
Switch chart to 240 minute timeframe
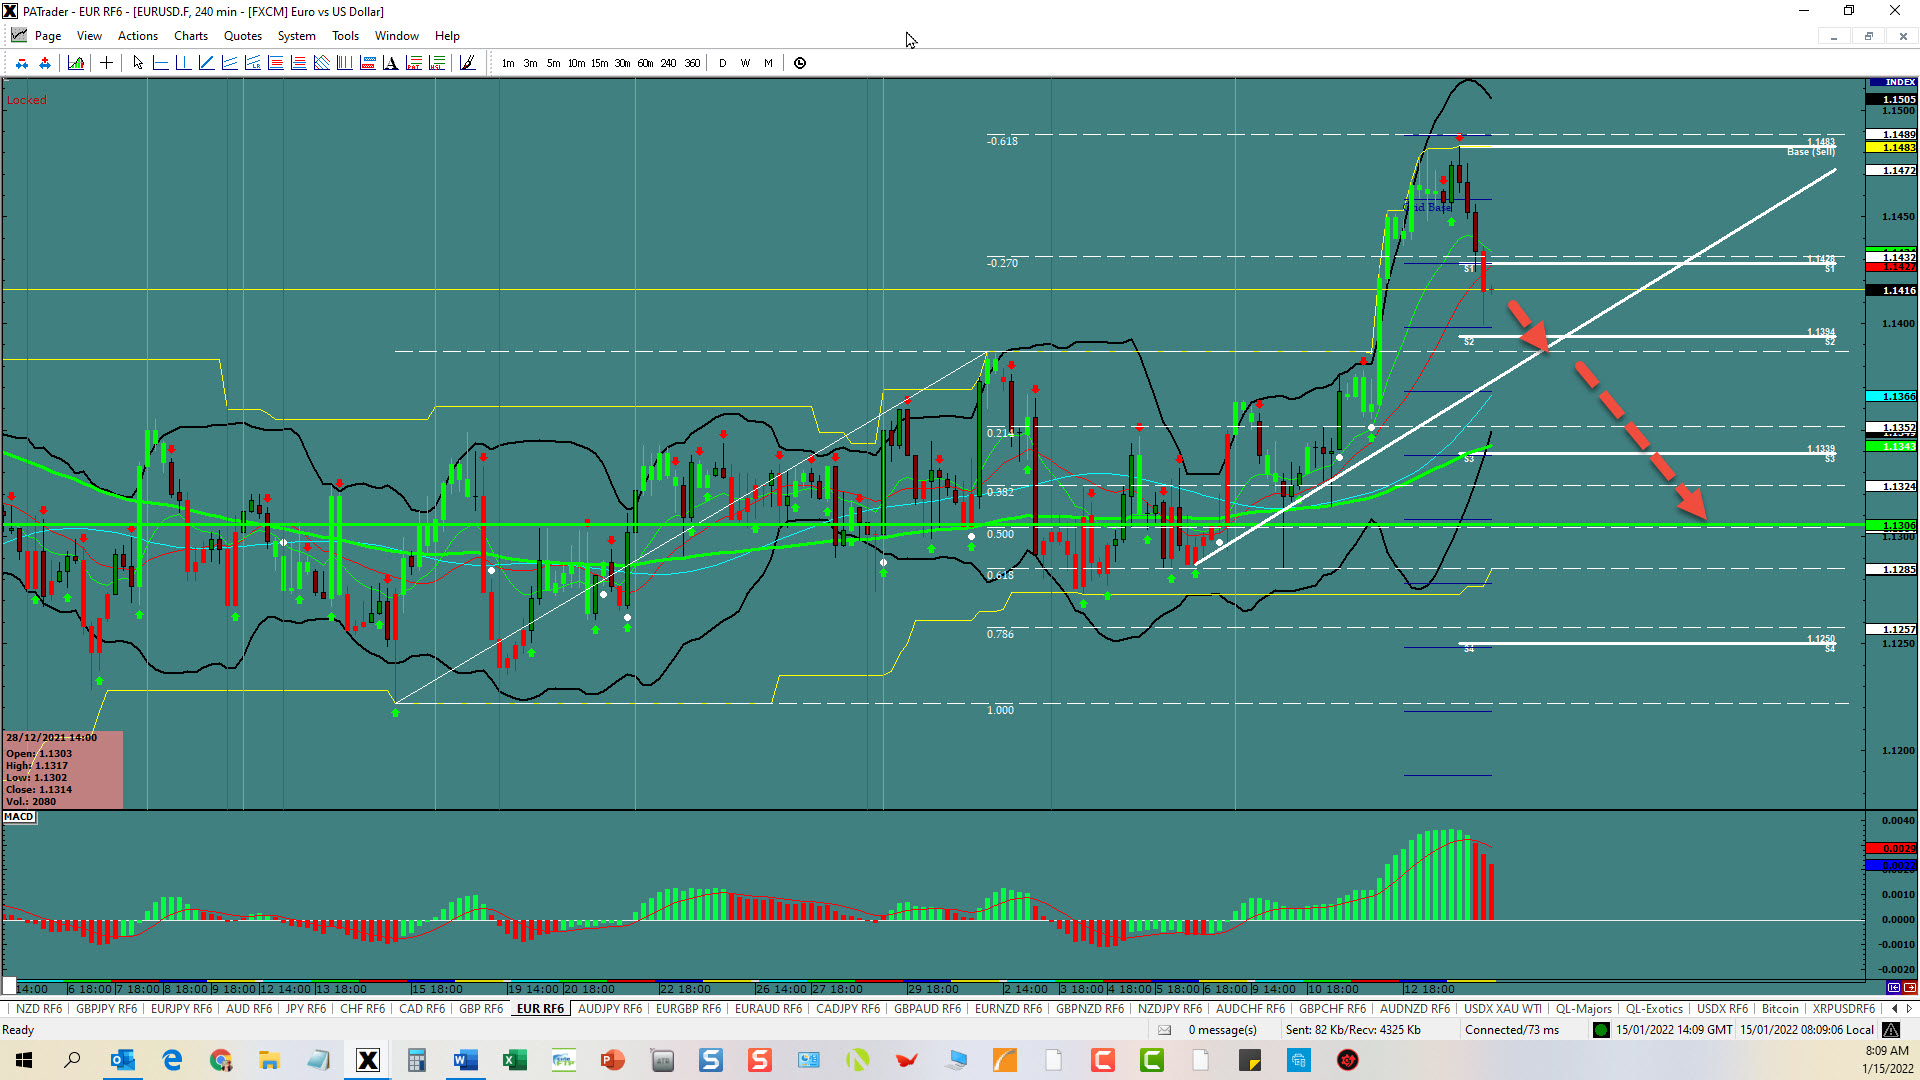click(668, 63)
